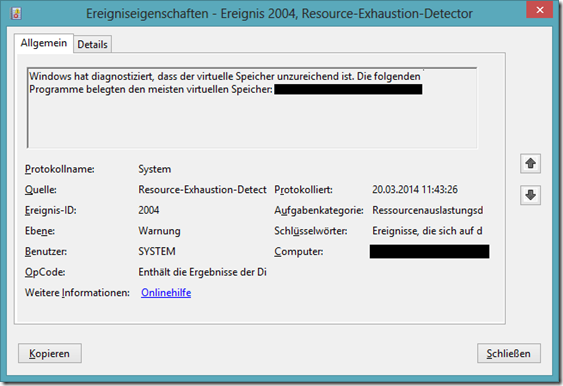
Task: Click the Kopieren button
Action: tap(50, 353)
